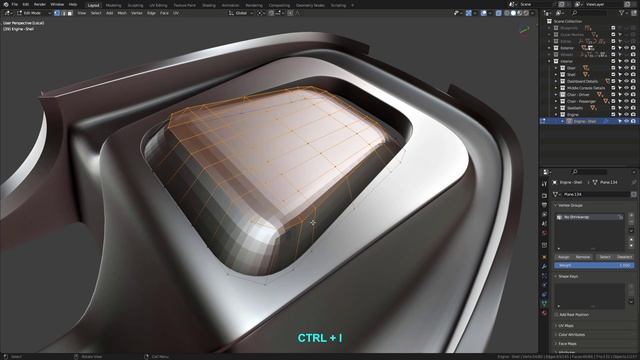640x360 pixels.
Task: Open the viewport View menu
Action: tap(82, 13)
